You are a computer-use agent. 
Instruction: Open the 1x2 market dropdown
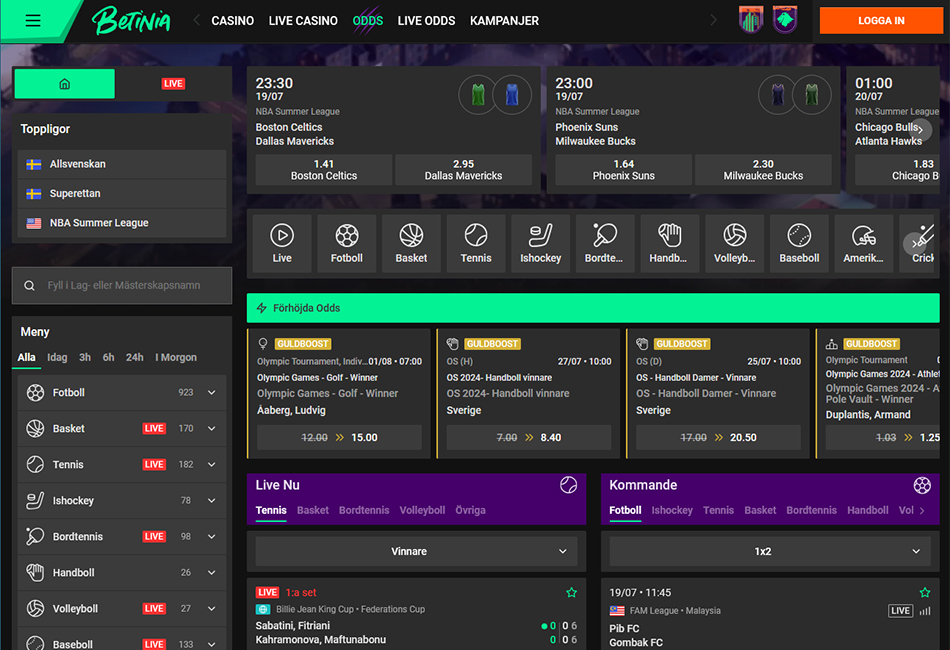tap(770, 551)
